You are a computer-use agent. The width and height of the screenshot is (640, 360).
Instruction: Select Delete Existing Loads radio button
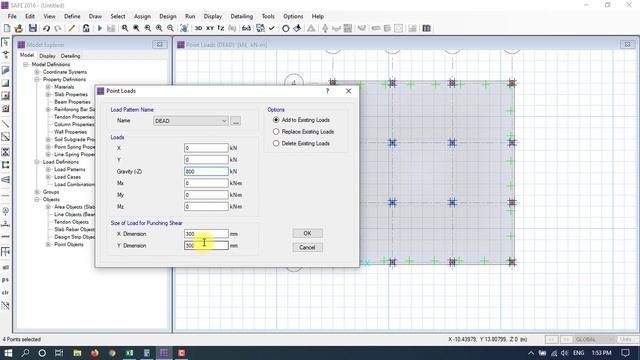pyautogui.click(x=276, y=144)
